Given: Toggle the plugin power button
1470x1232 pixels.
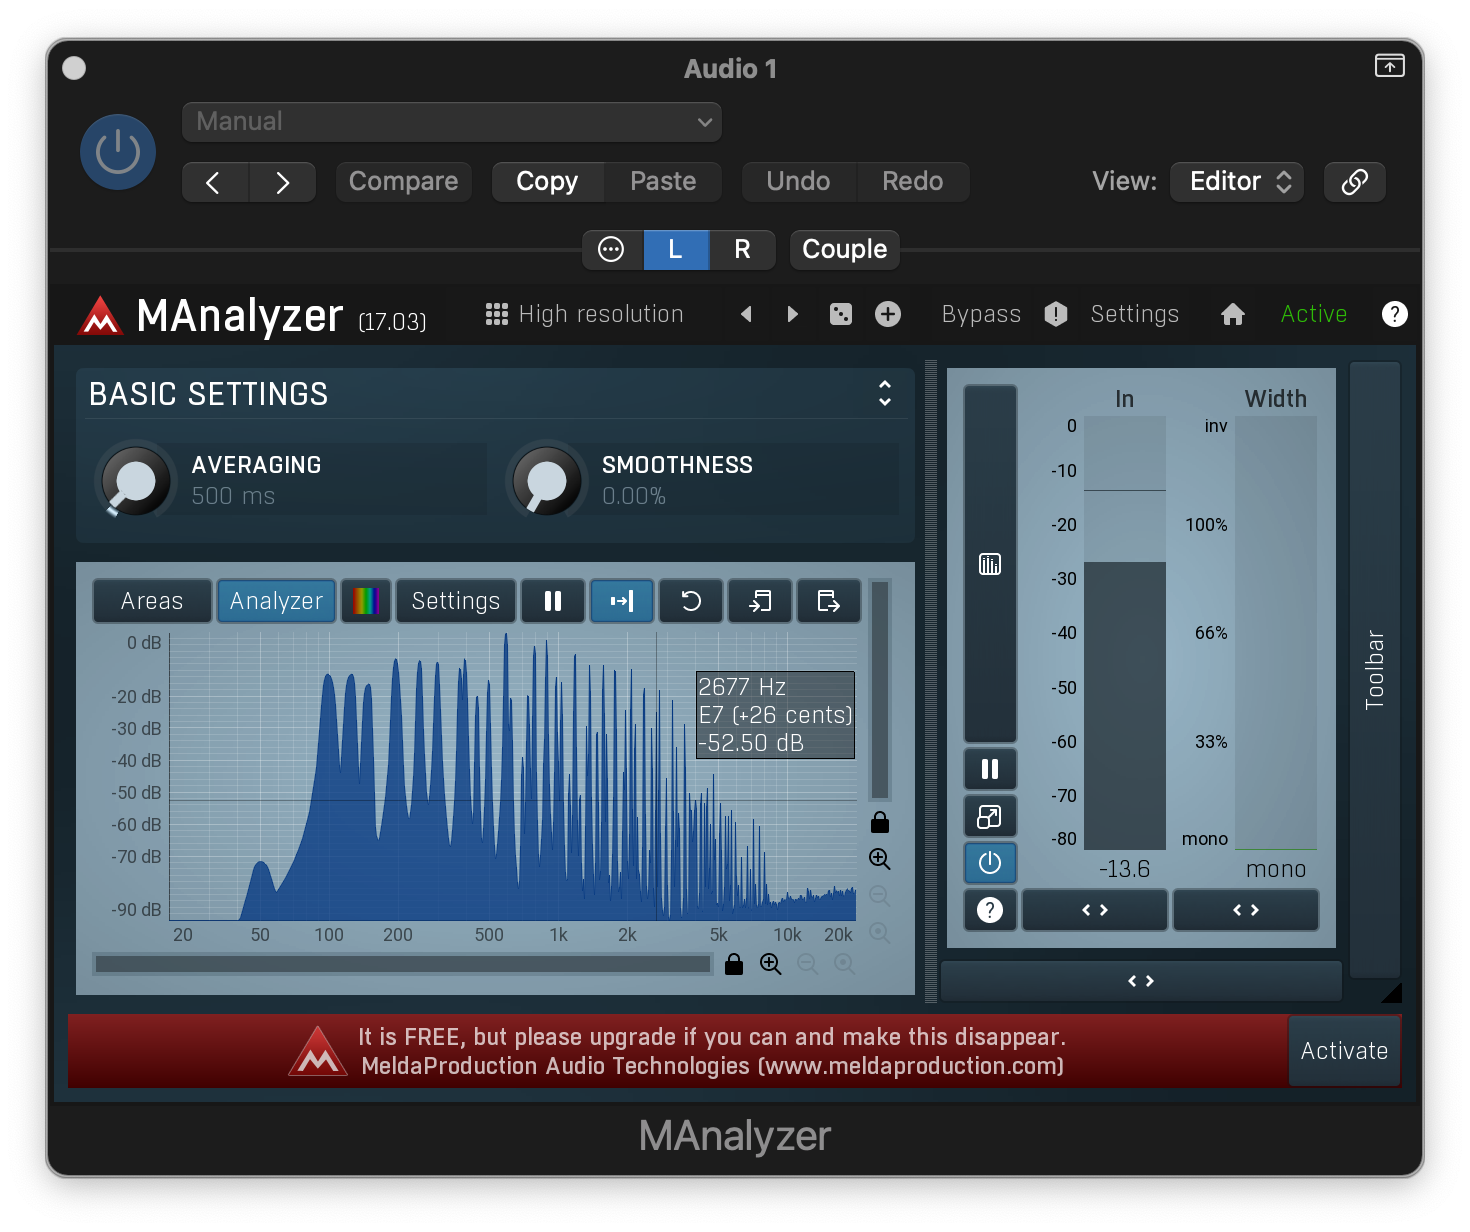Looking at the screenshot, I should pos(118,152).
